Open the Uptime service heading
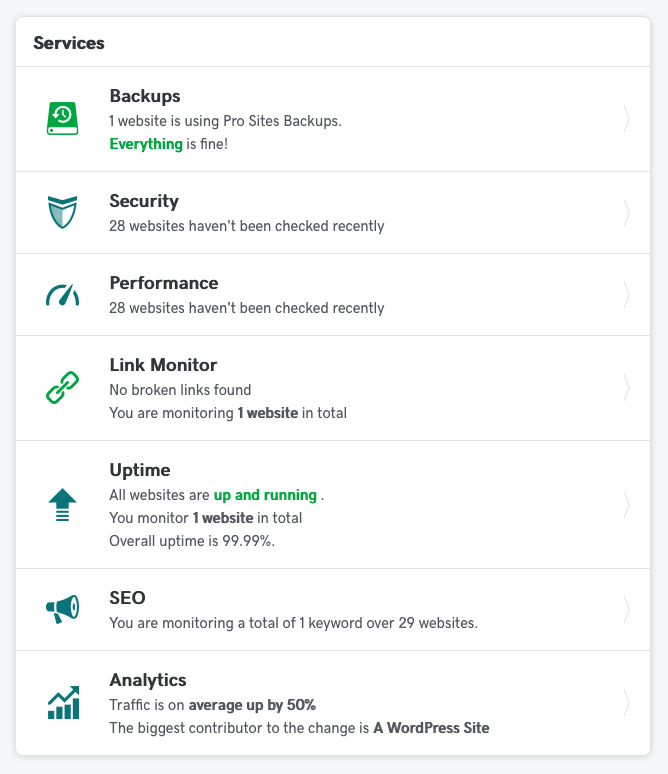Viewport: 668px width, 774px height. point(140,470)
